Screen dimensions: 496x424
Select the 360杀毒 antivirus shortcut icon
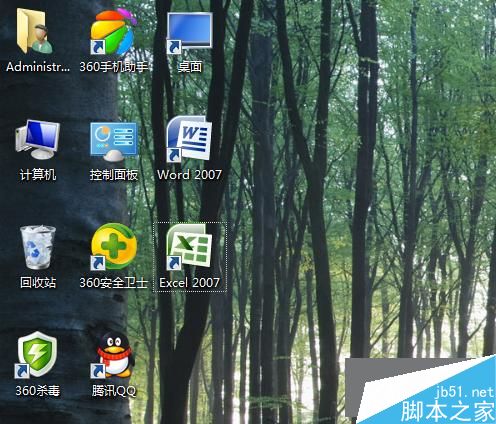(x=37, y=355)
